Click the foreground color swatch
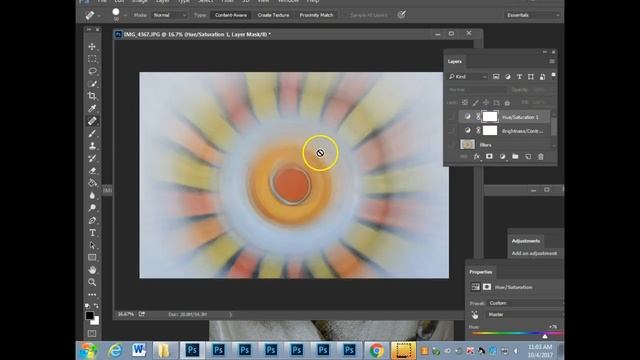 89,316
